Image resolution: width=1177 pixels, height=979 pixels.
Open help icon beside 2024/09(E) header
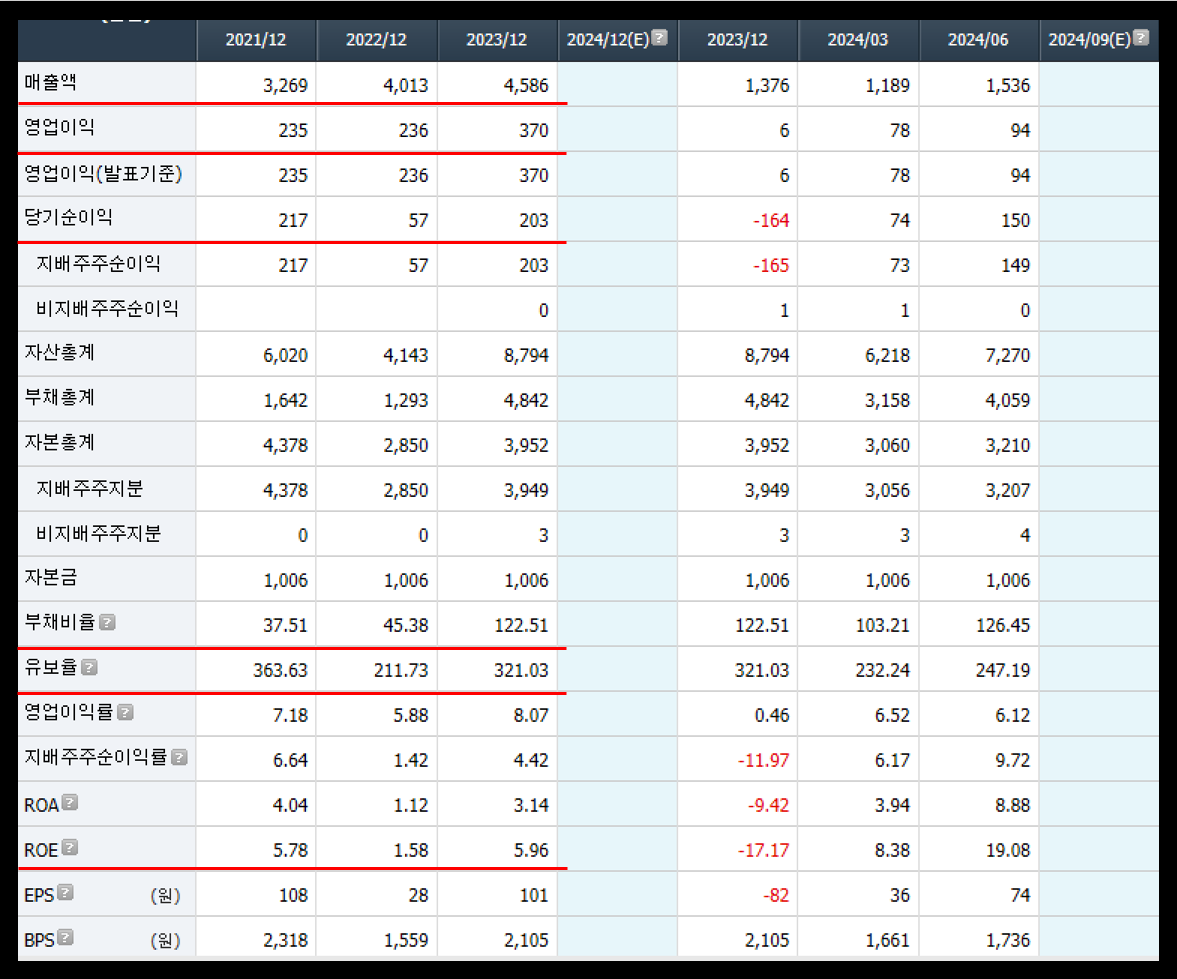[1140, 38]
